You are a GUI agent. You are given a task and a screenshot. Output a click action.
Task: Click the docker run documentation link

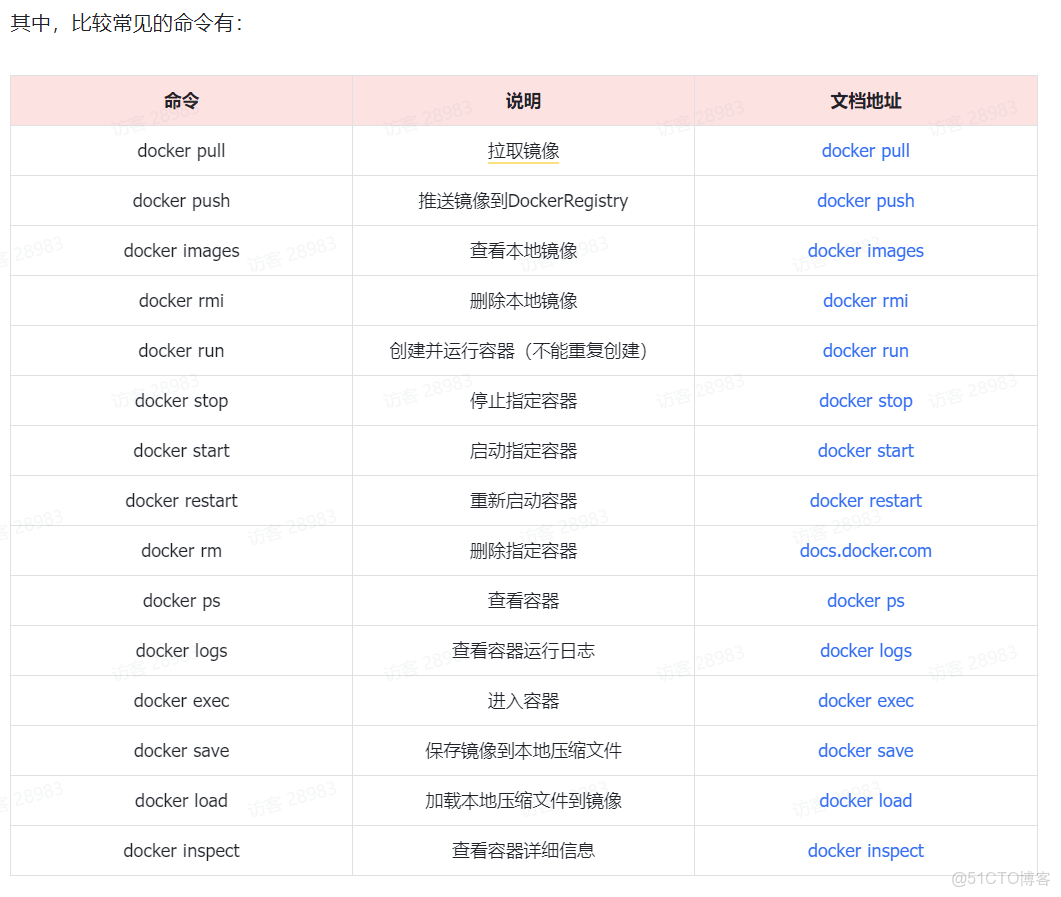(x=865, y=350)
